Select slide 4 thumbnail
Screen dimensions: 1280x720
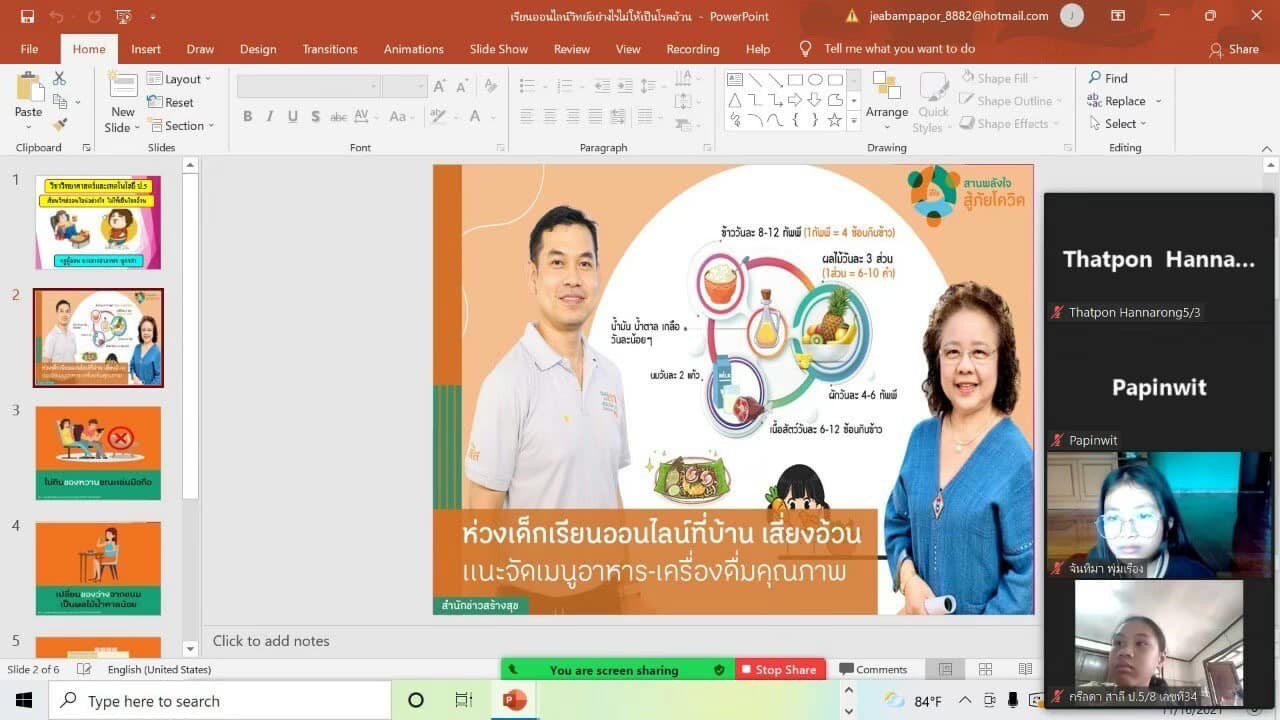point(98,568)
